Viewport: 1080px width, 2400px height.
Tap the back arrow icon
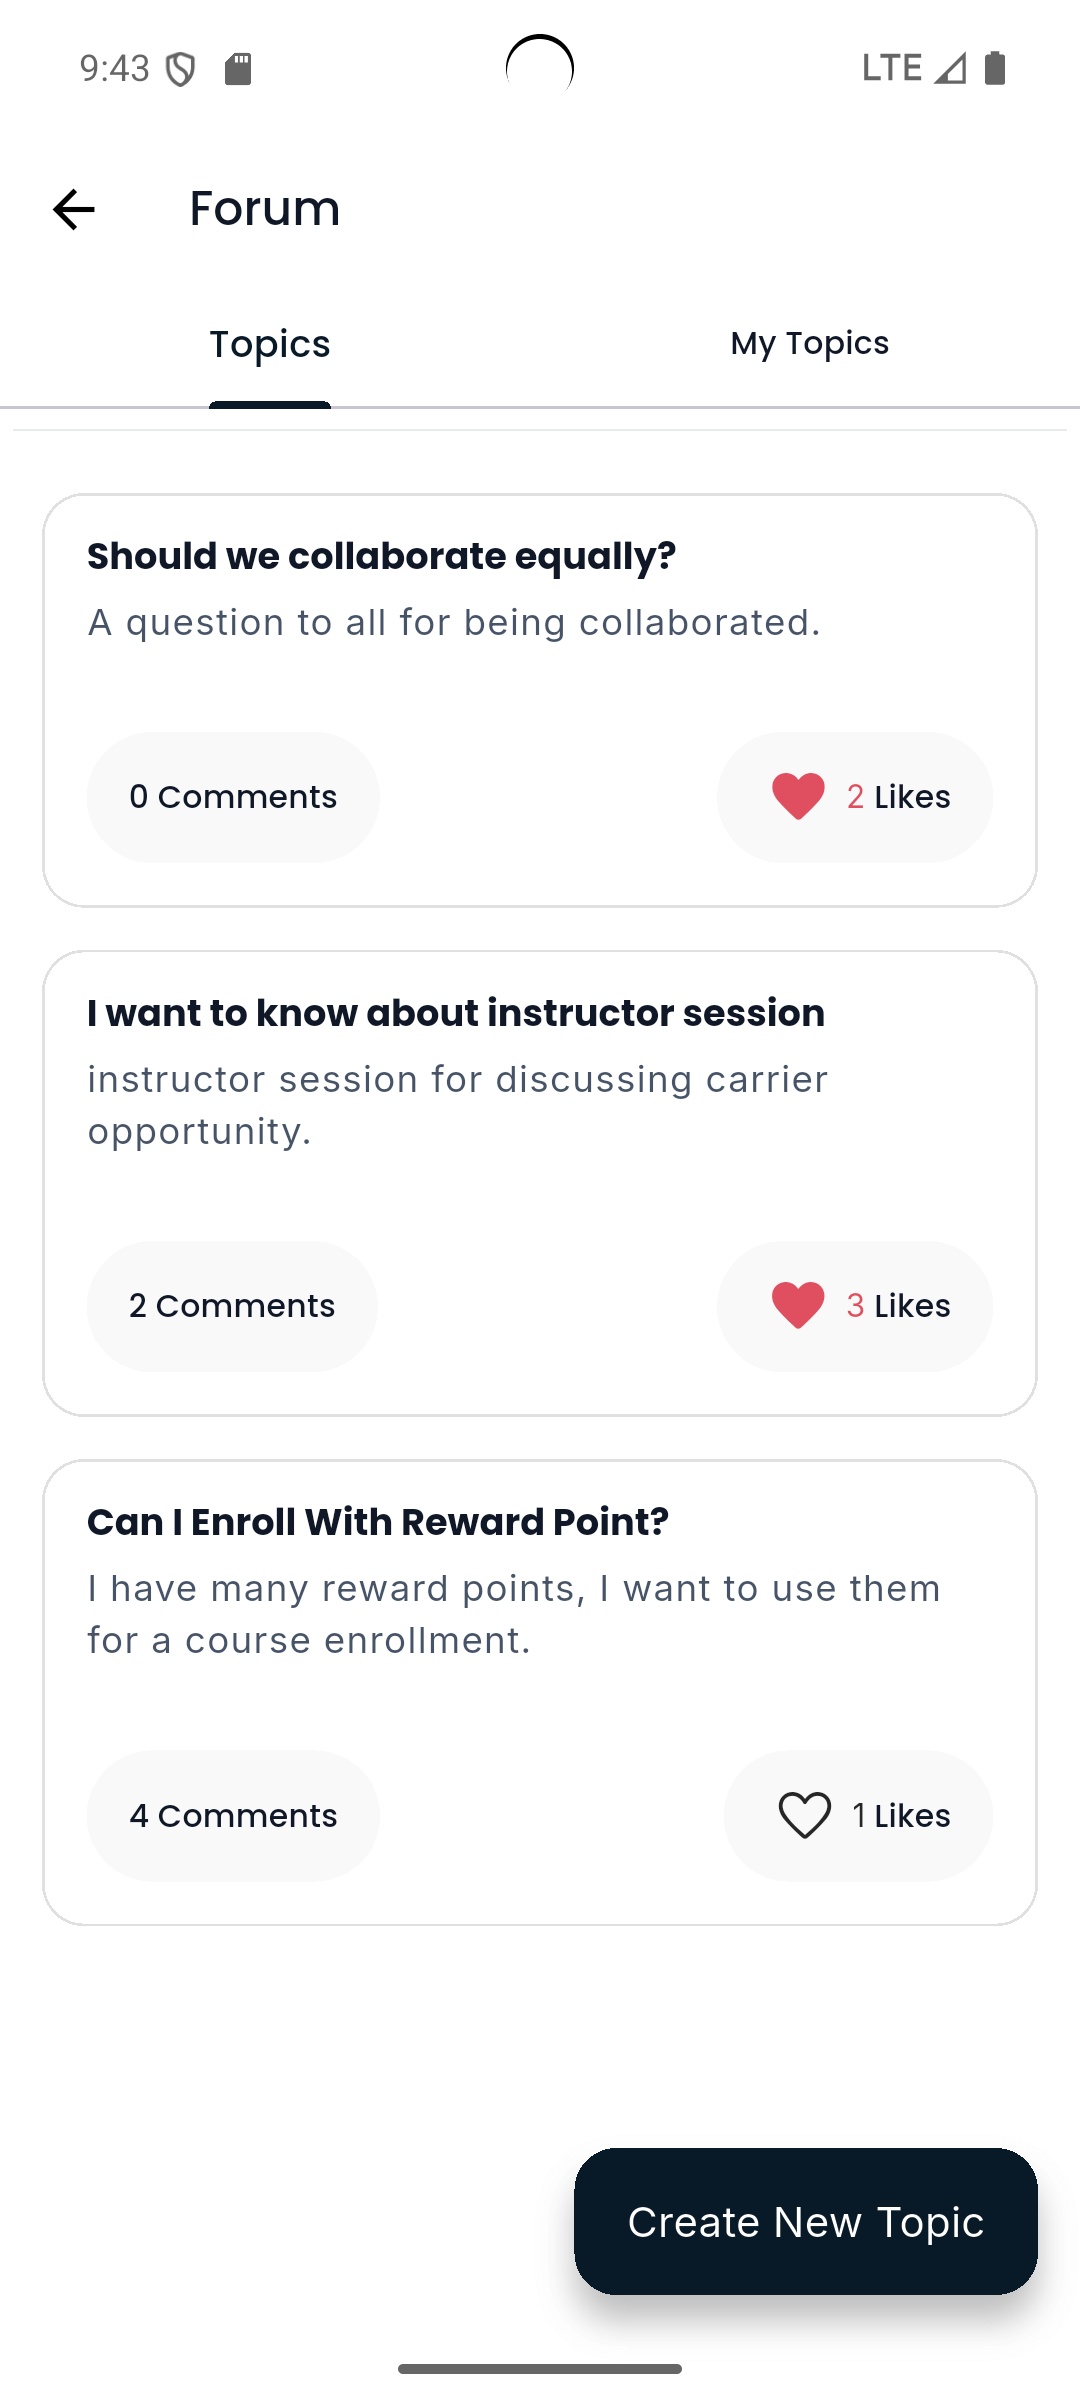pyautogui.click(x=73, y=209)
